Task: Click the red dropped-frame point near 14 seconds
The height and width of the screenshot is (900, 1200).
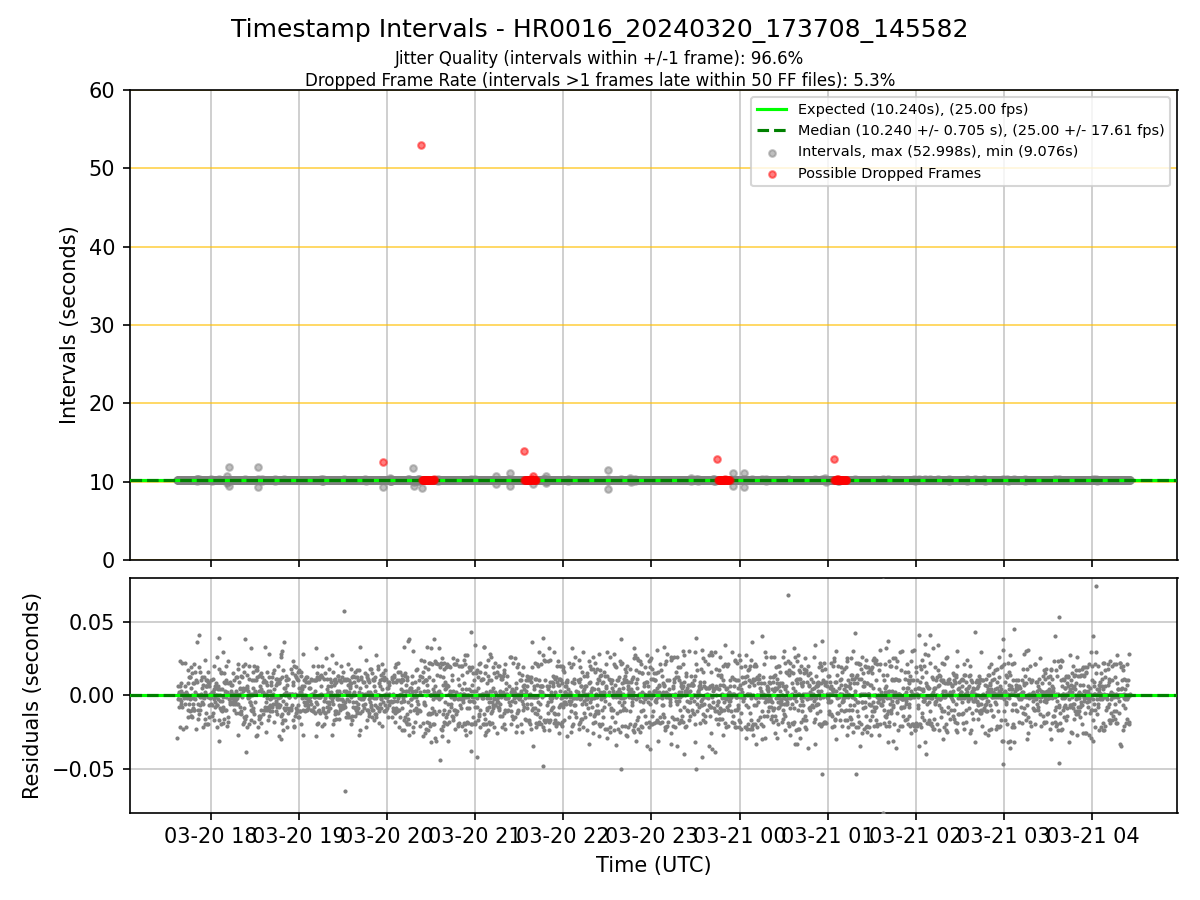Action: 524,451
